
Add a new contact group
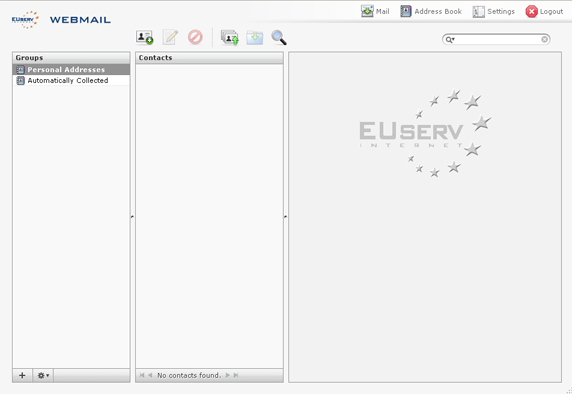pyautogui.click(x=22, y=375)
